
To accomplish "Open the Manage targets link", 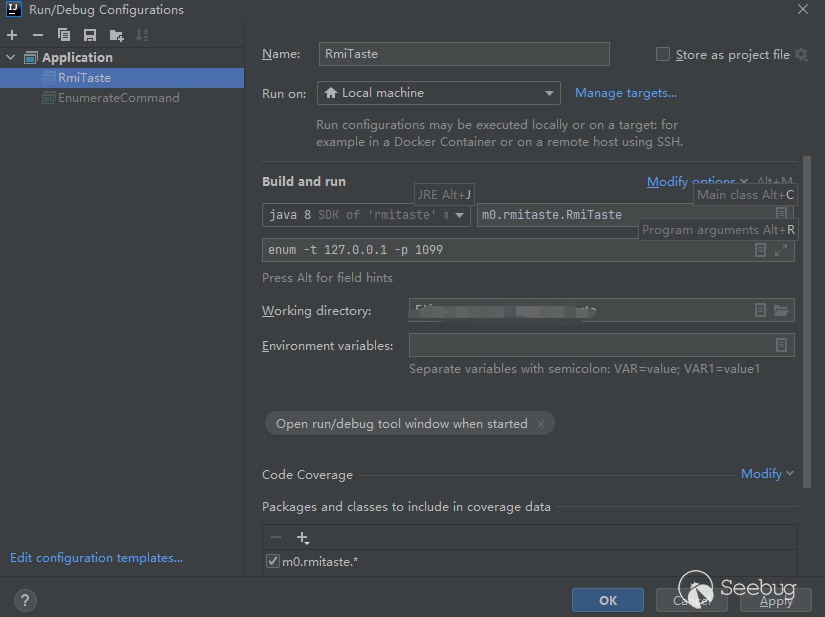I will 625,93.
